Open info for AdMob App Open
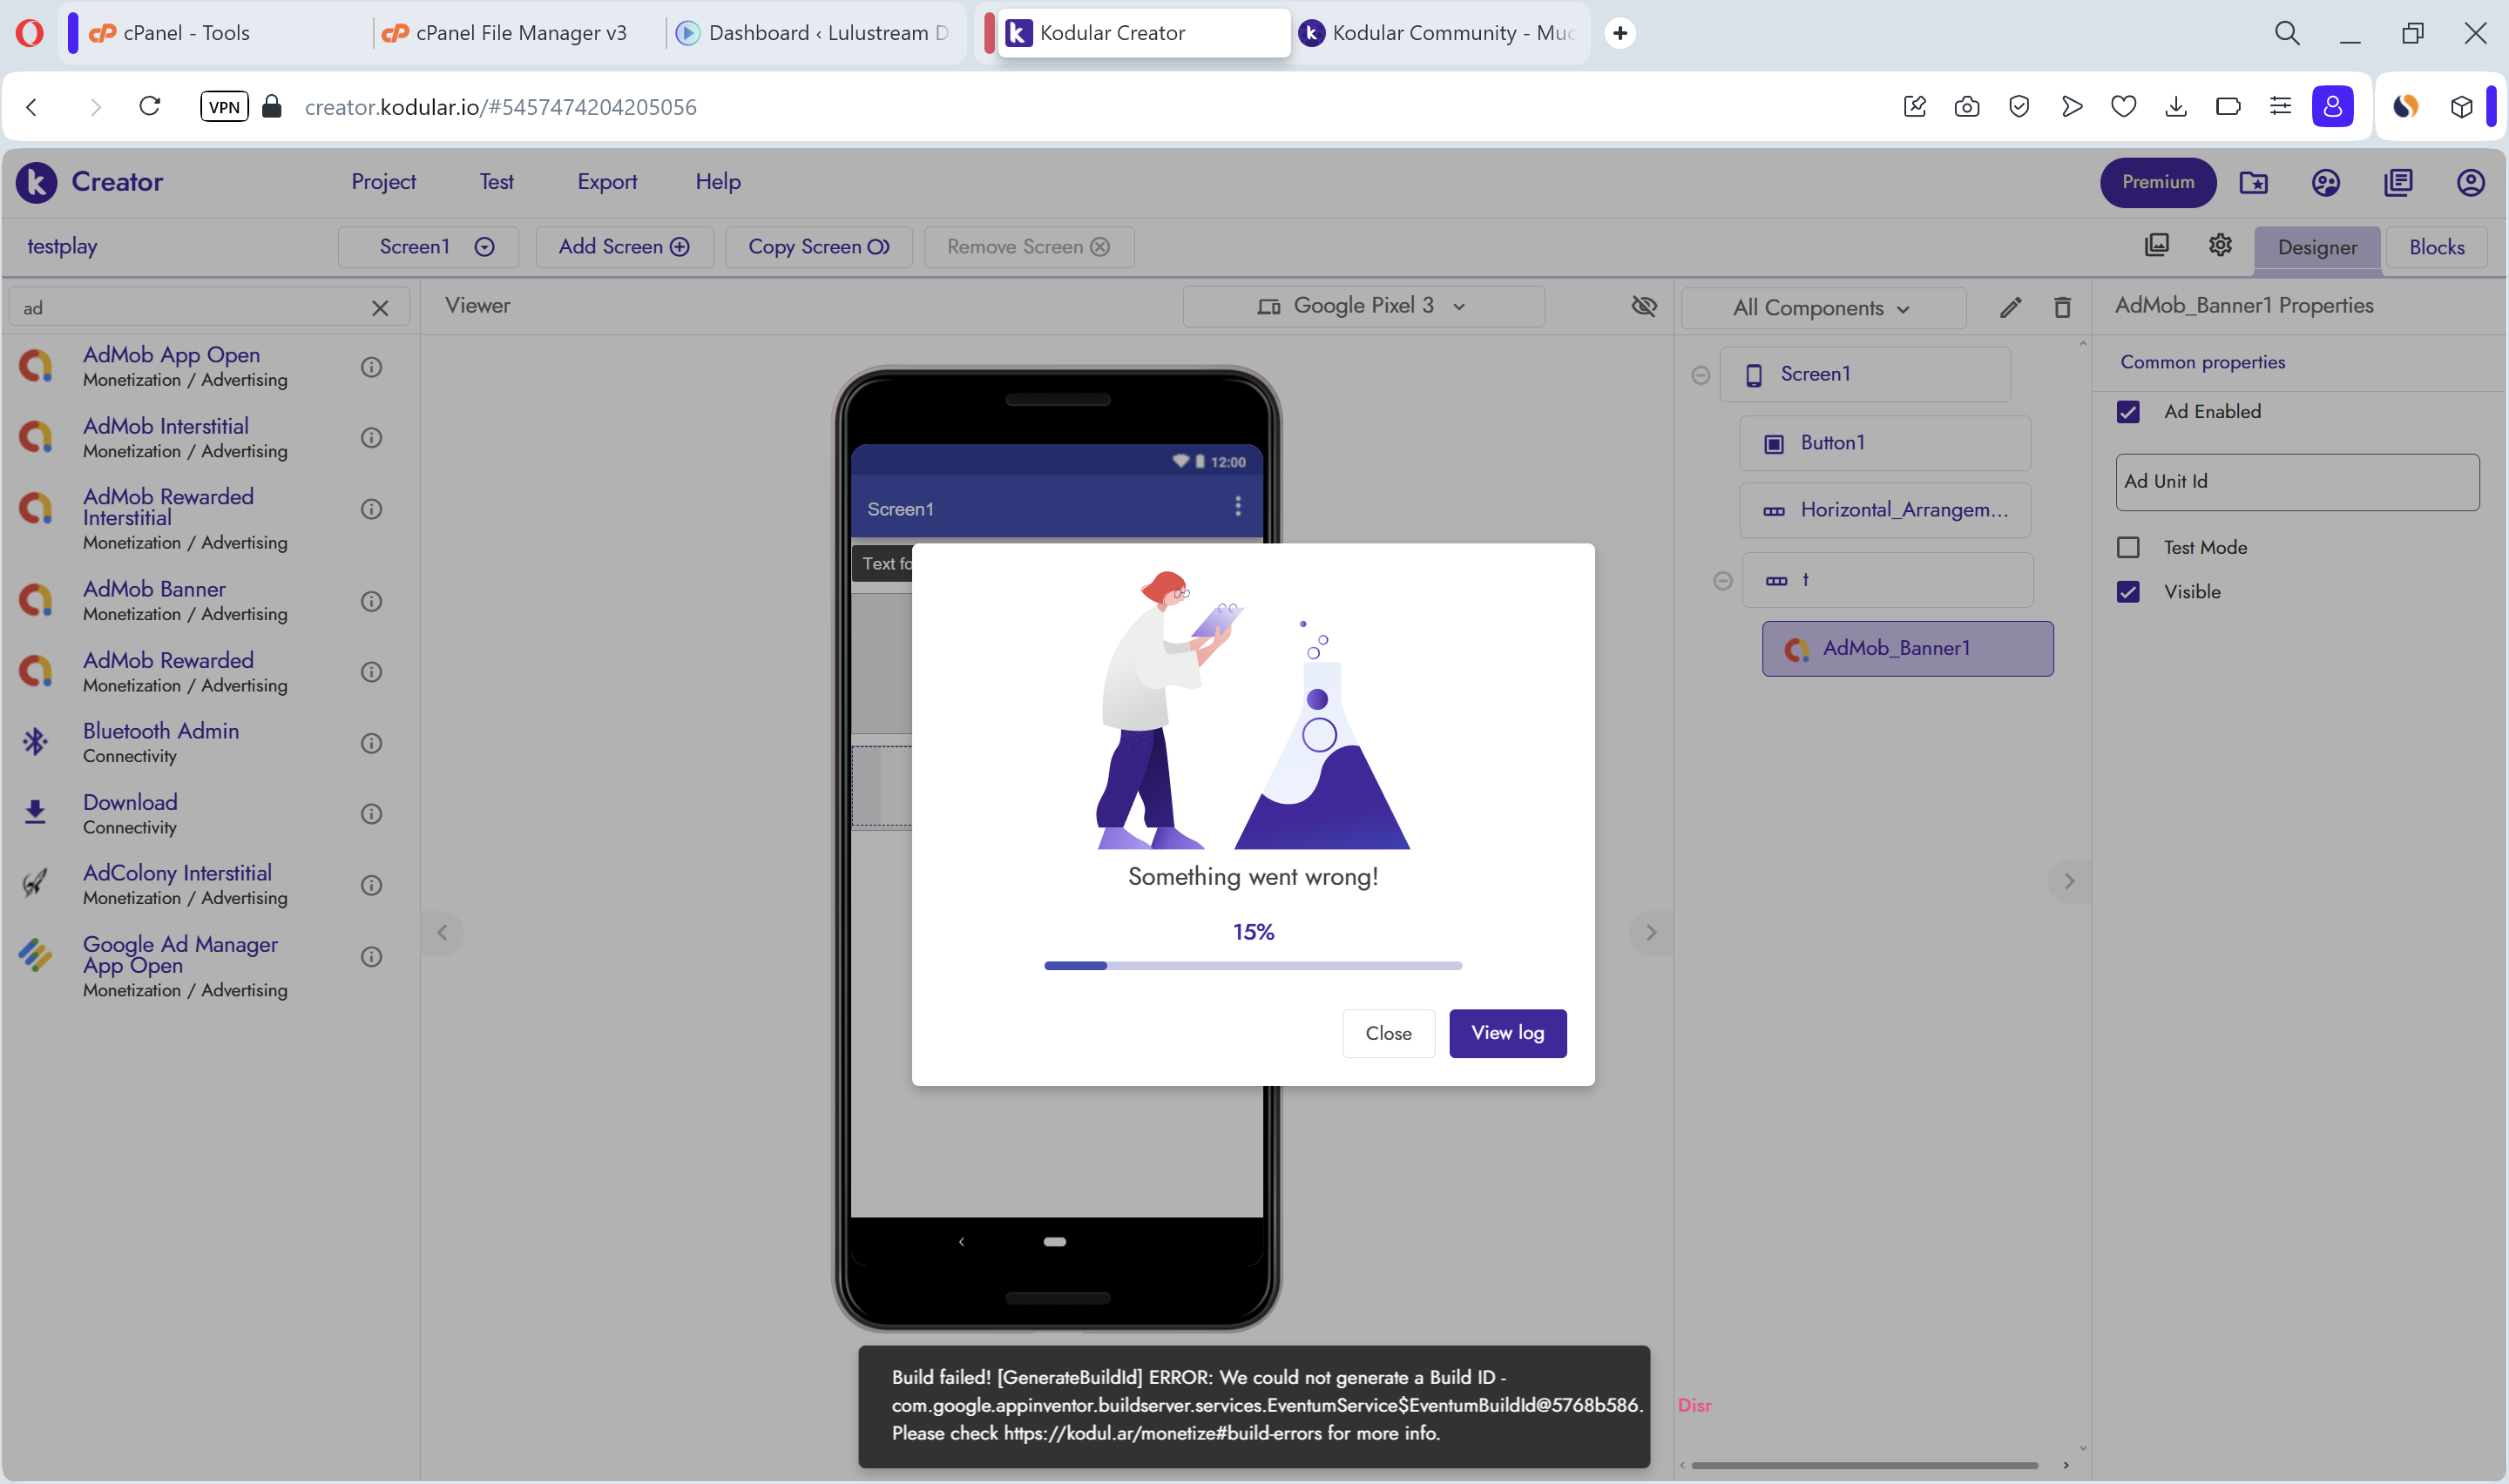The image size is (2509, 1484). pyautogui.click(x=371, y=367)
